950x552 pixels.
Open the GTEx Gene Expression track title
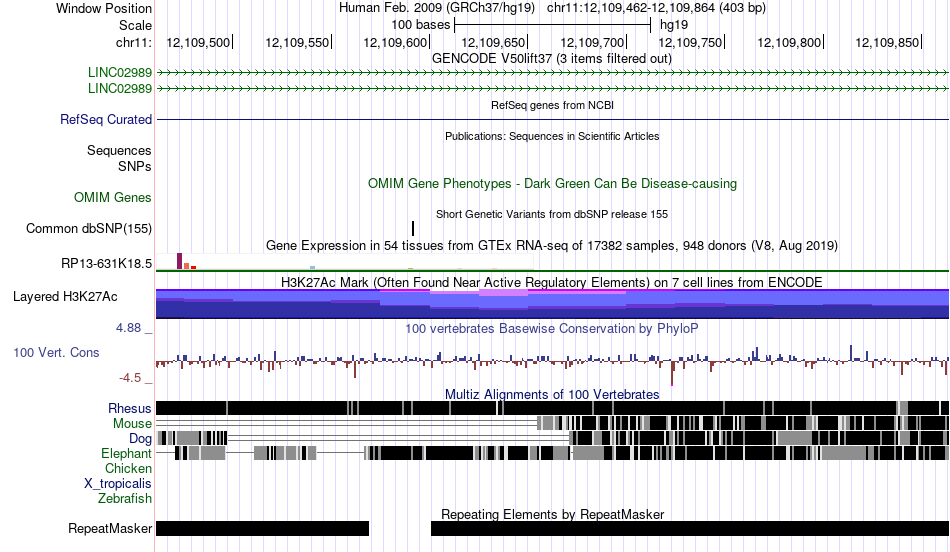(552, 245)
